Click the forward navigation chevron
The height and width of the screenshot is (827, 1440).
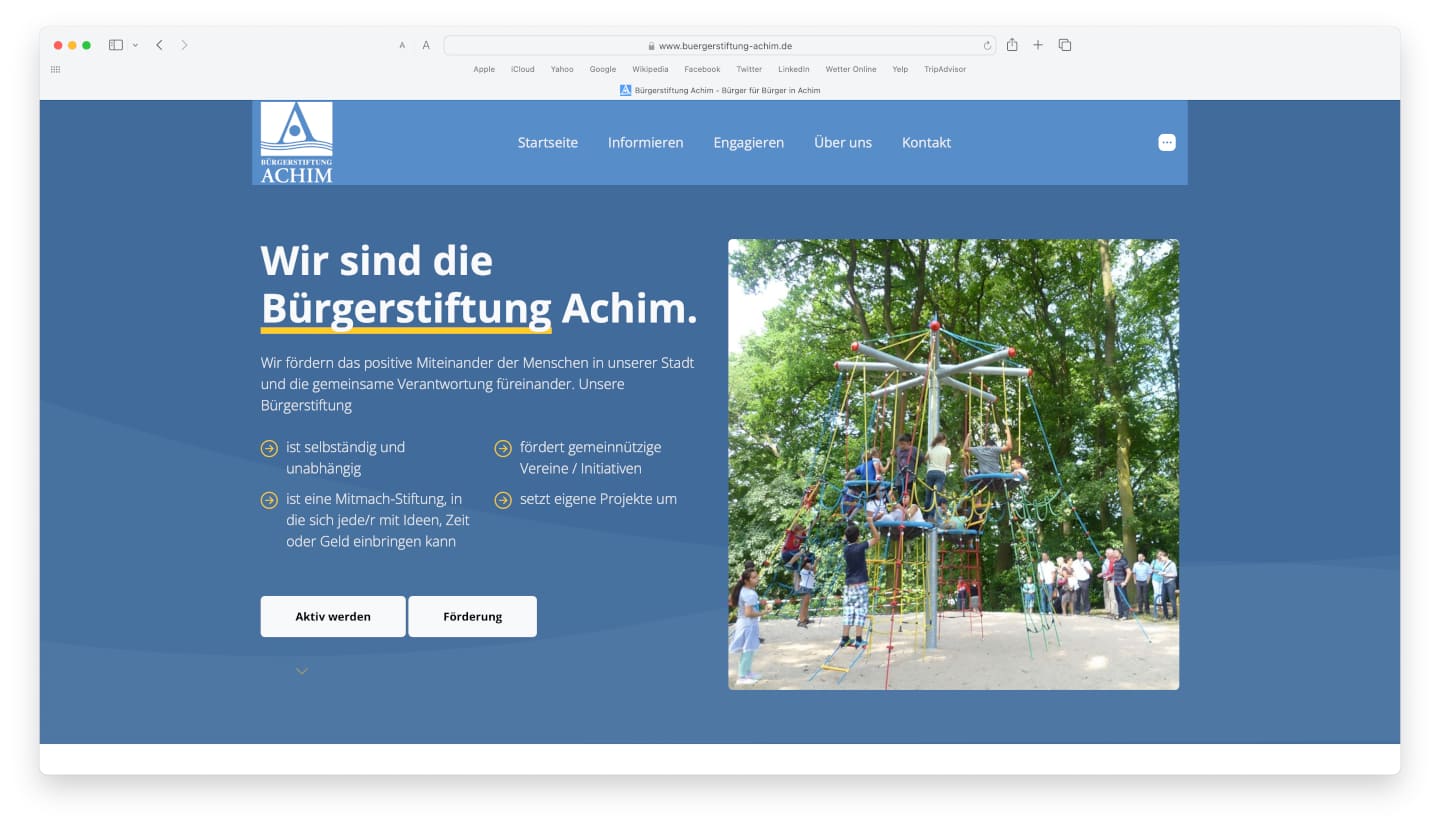pos(184,44)
